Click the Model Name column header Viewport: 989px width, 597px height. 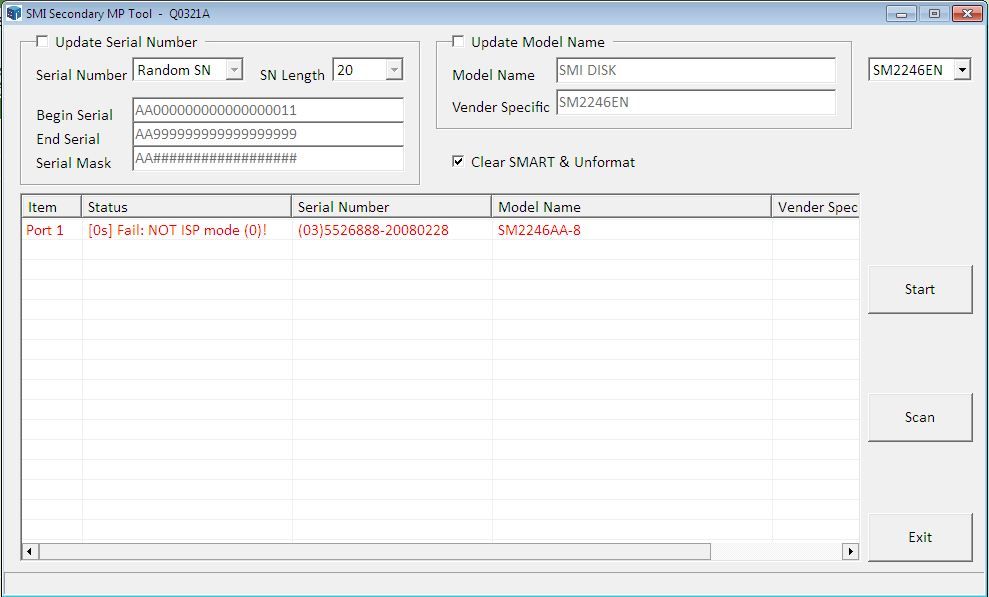(631, 207)
